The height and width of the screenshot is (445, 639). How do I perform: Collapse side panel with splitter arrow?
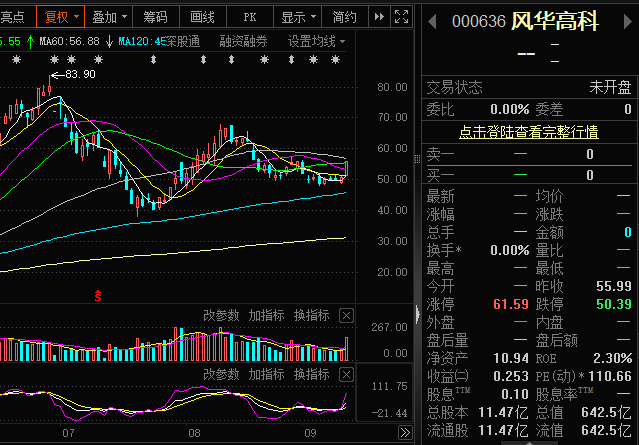(x=418, y=314)
